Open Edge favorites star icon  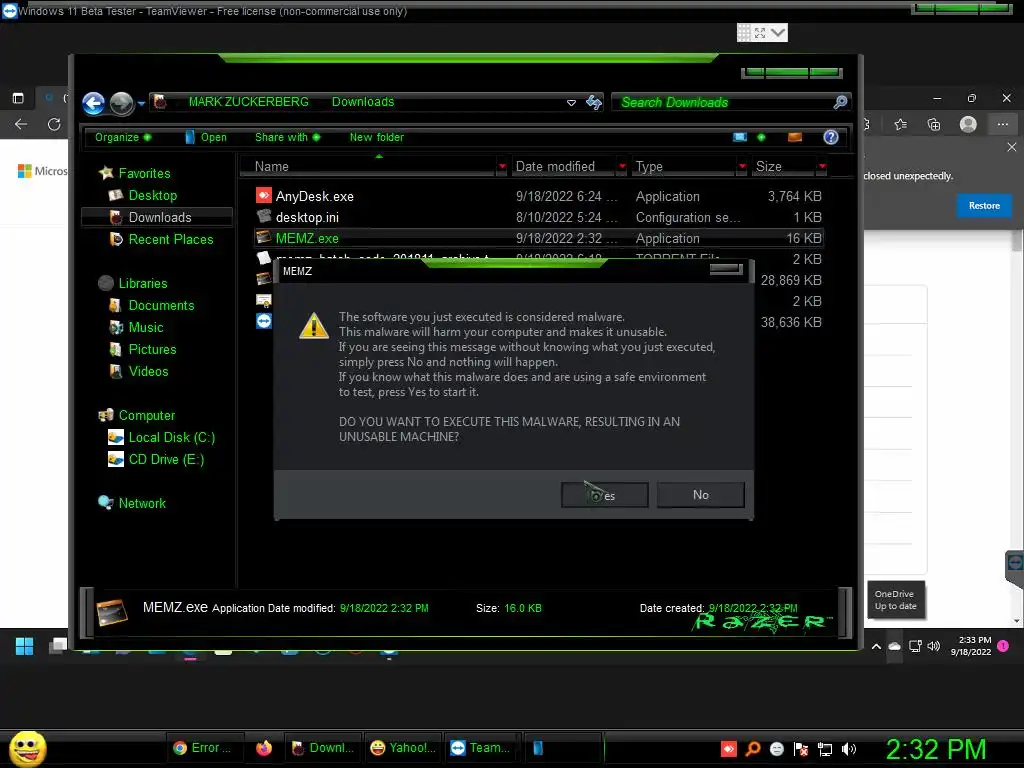click(901, 124)
